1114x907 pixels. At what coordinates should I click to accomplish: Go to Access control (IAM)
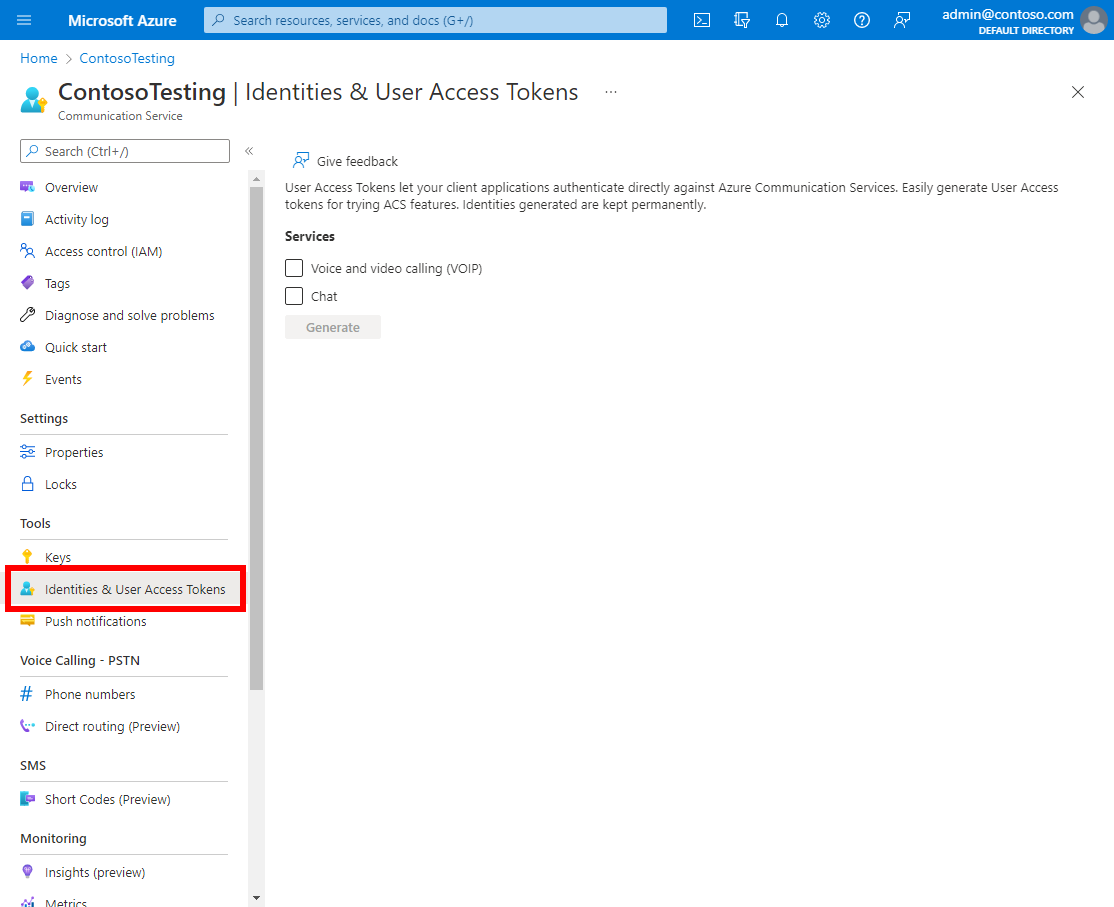point(103,251)
